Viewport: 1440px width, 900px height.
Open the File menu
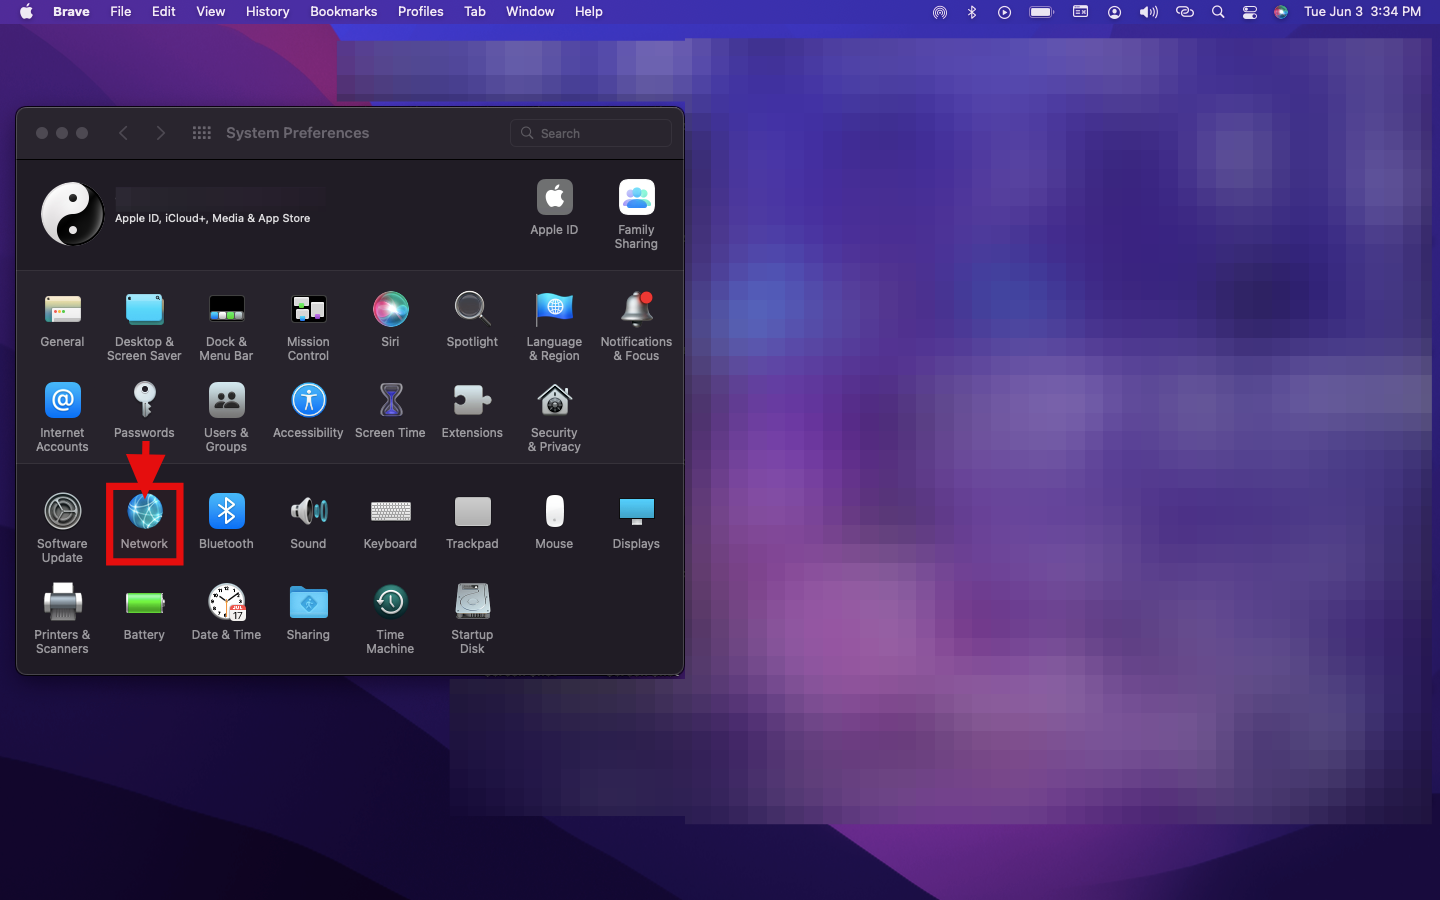click(x=121, y=12)
